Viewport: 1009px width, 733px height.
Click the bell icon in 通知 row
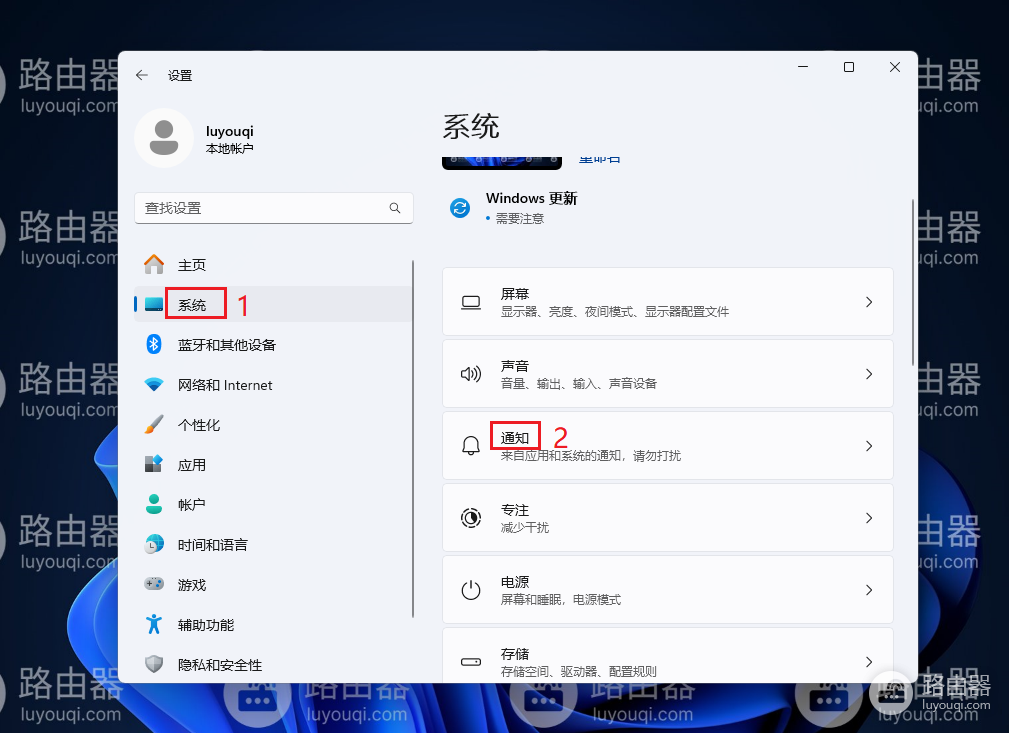tap(471, 446)
